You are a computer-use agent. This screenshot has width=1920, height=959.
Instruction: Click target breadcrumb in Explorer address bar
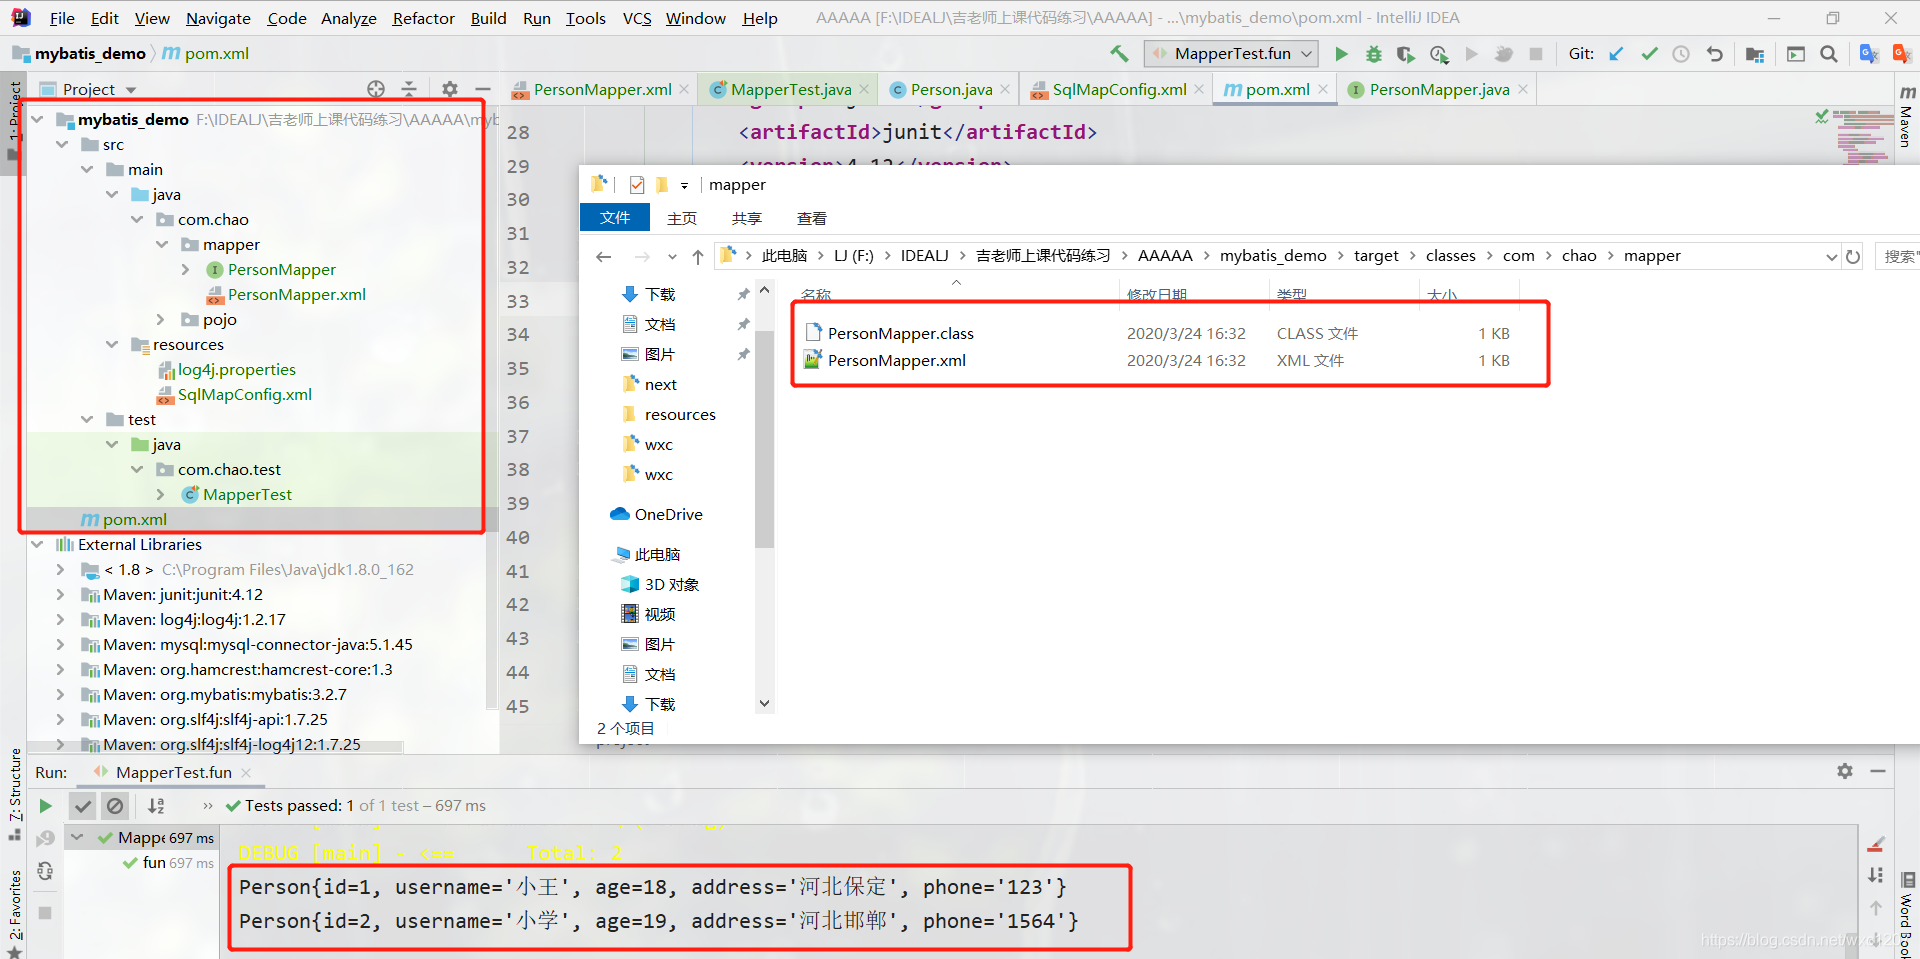click(1376, 256)
